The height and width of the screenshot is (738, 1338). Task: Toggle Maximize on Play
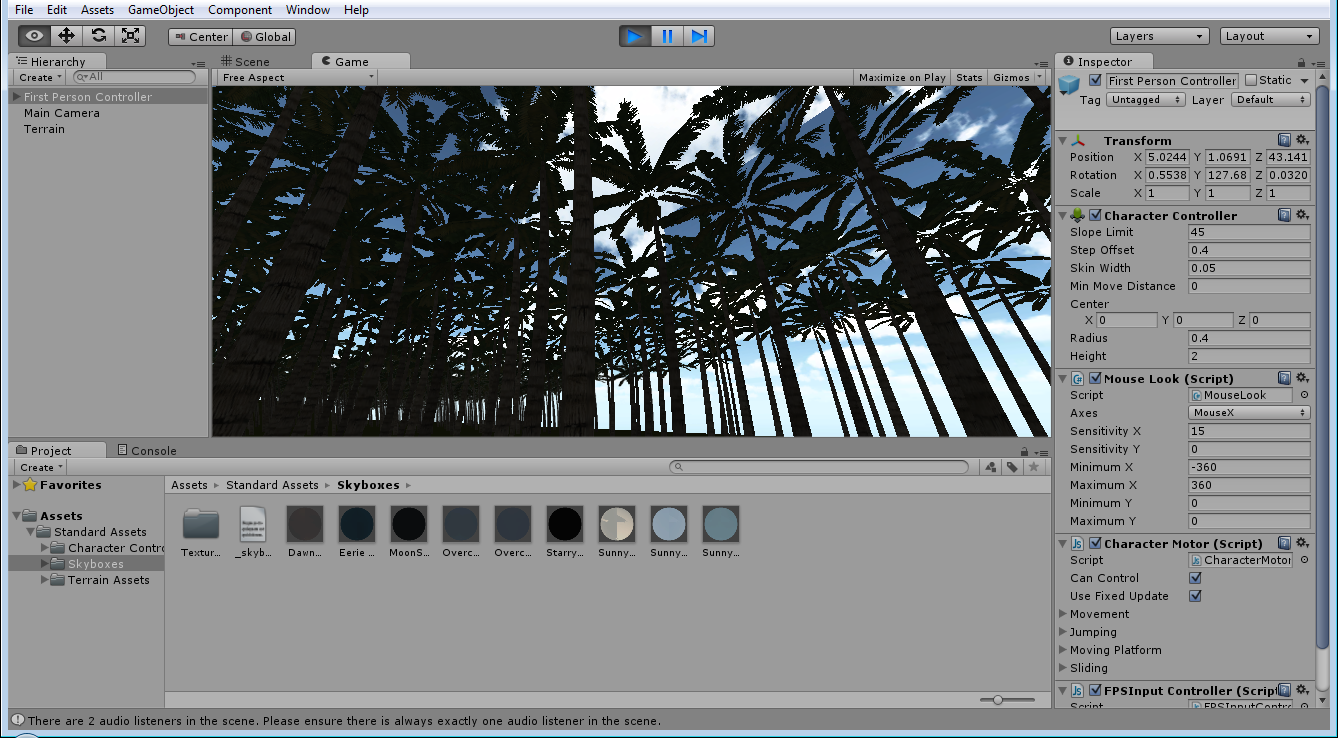coord(902,77)
